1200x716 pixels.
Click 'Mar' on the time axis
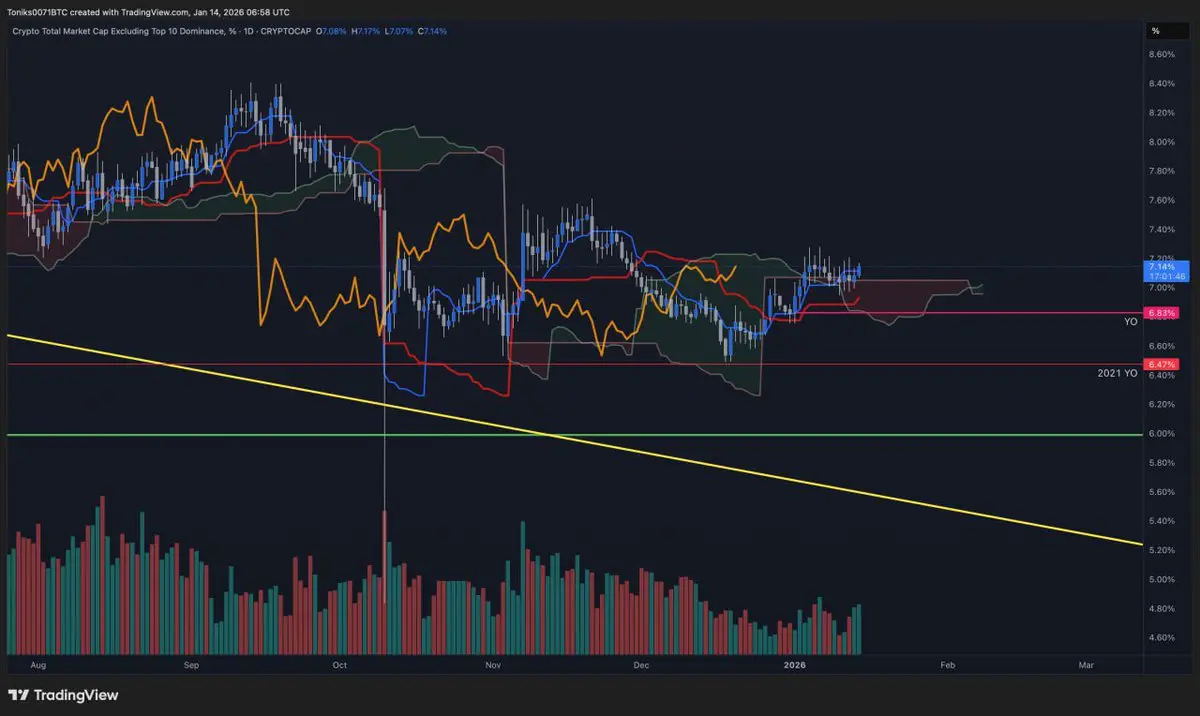click(1087, 664)
